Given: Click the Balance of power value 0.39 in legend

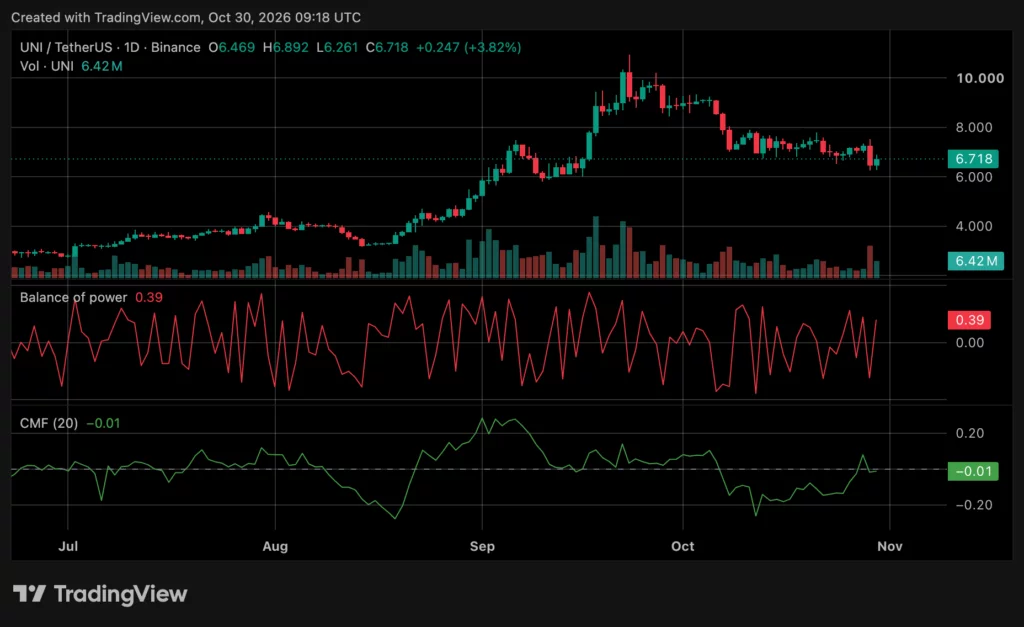Looking at the screenshot, I should 149,297.
